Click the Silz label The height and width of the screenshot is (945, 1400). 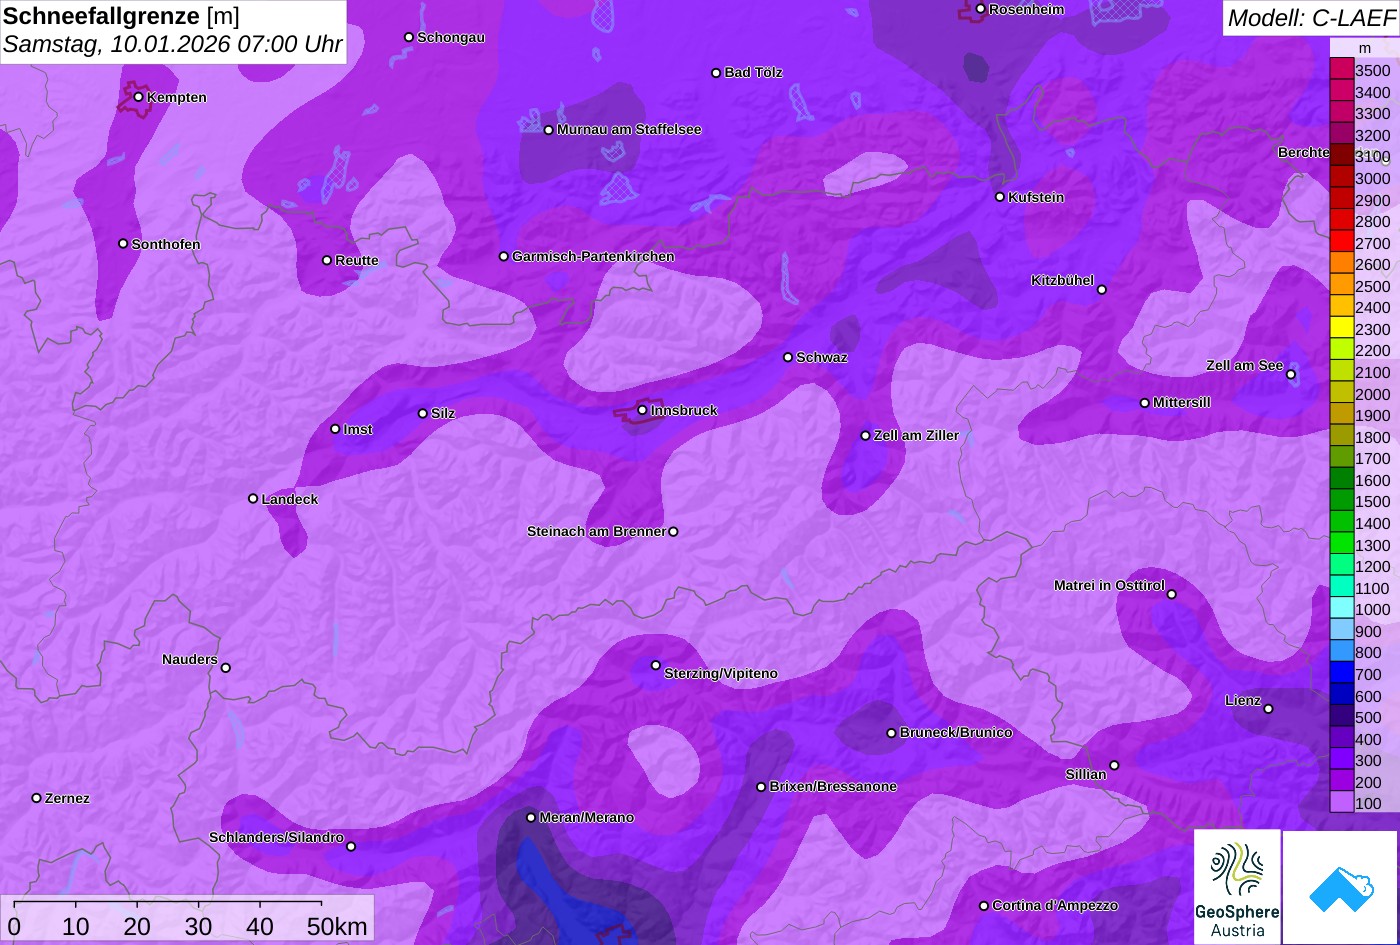pos(443,413)
